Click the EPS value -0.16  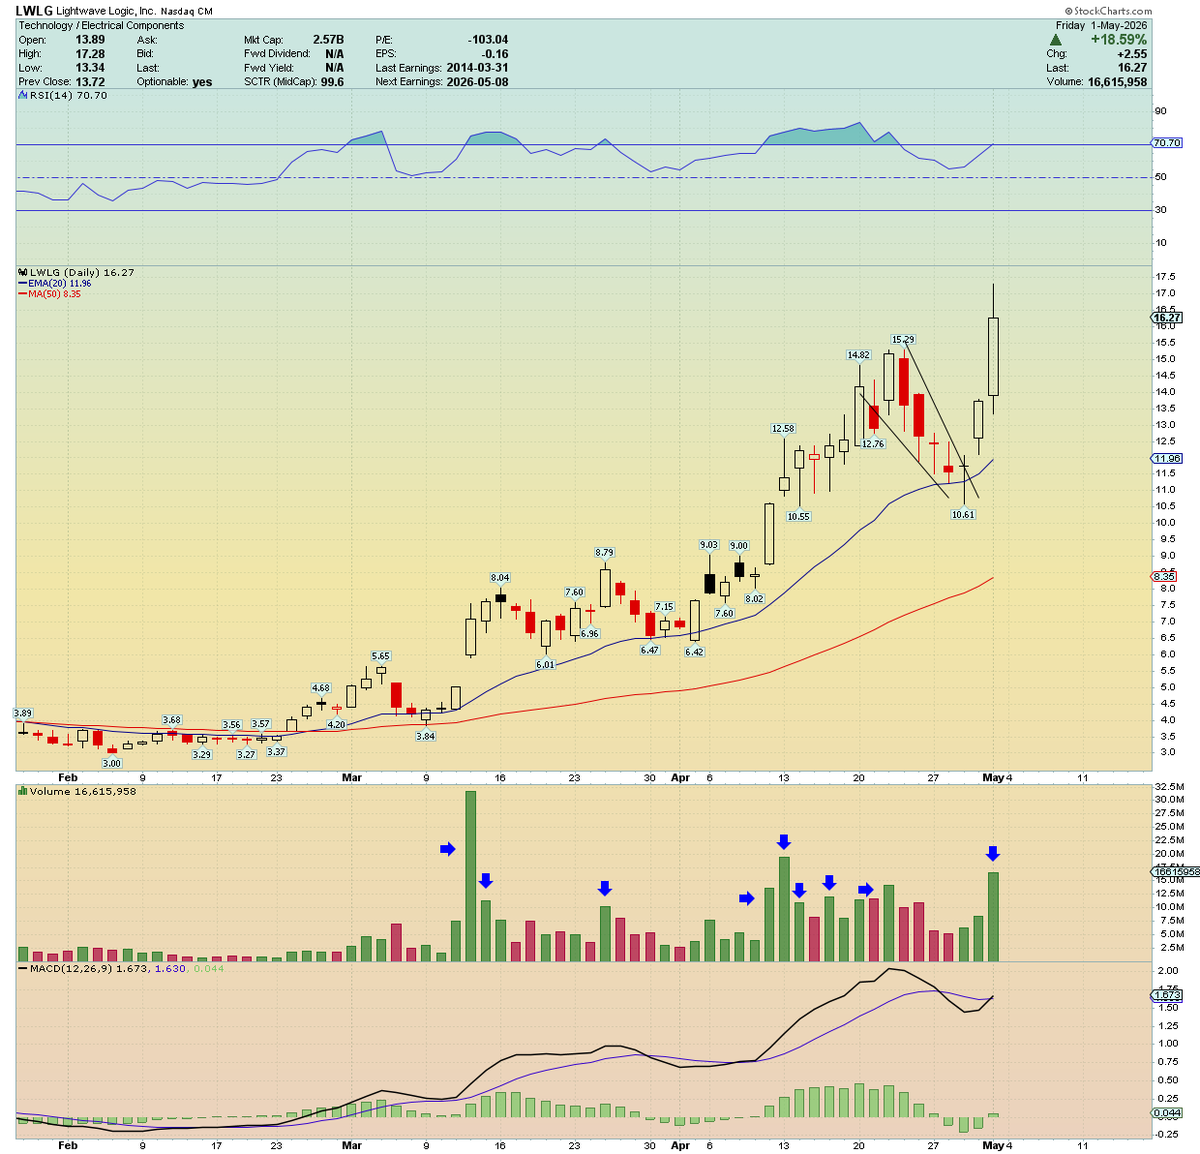(x=494, y=54)
